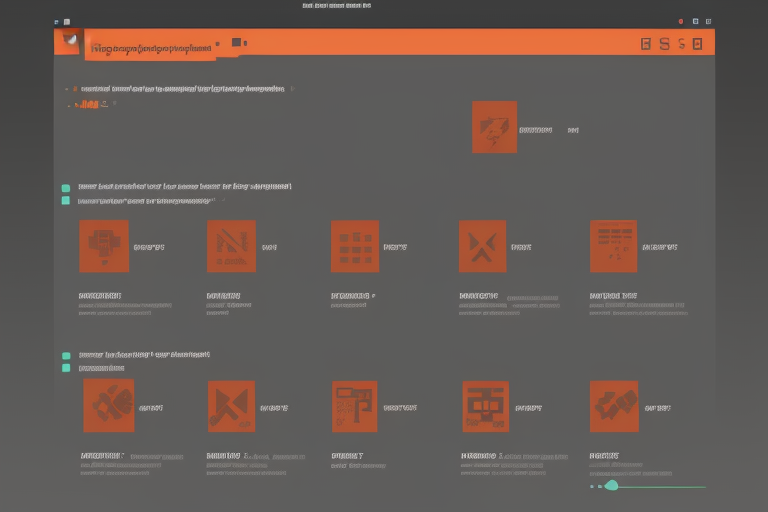Screen dimensions: 768x512
Task: Click the S button at the header's right side
Action: [x=662, y=44]
